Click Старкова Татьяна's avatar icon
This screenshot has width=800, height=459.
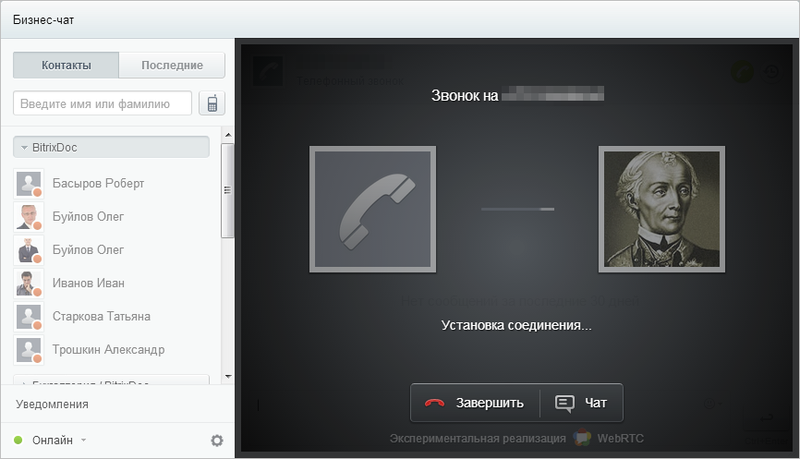click(29, 316)
